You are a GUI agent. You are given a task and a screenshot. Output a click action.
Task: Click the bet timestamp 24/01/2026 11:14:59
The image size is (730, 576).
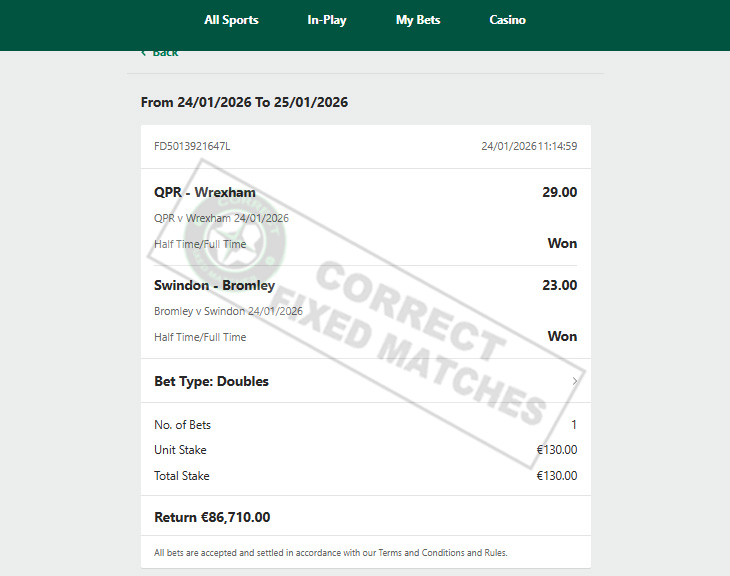pyautogui.click(x=529, y=146)
